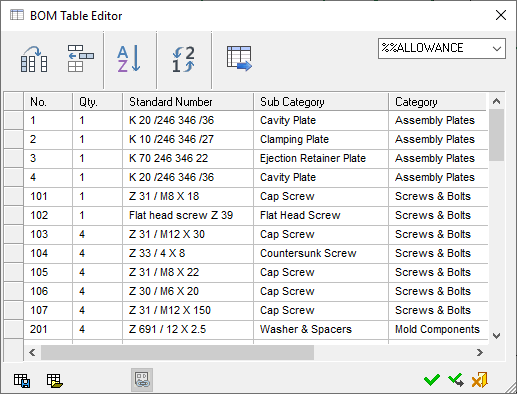
Task: Click 'Clamping Plate' sub category cell
Action: [x=321, y=139]
